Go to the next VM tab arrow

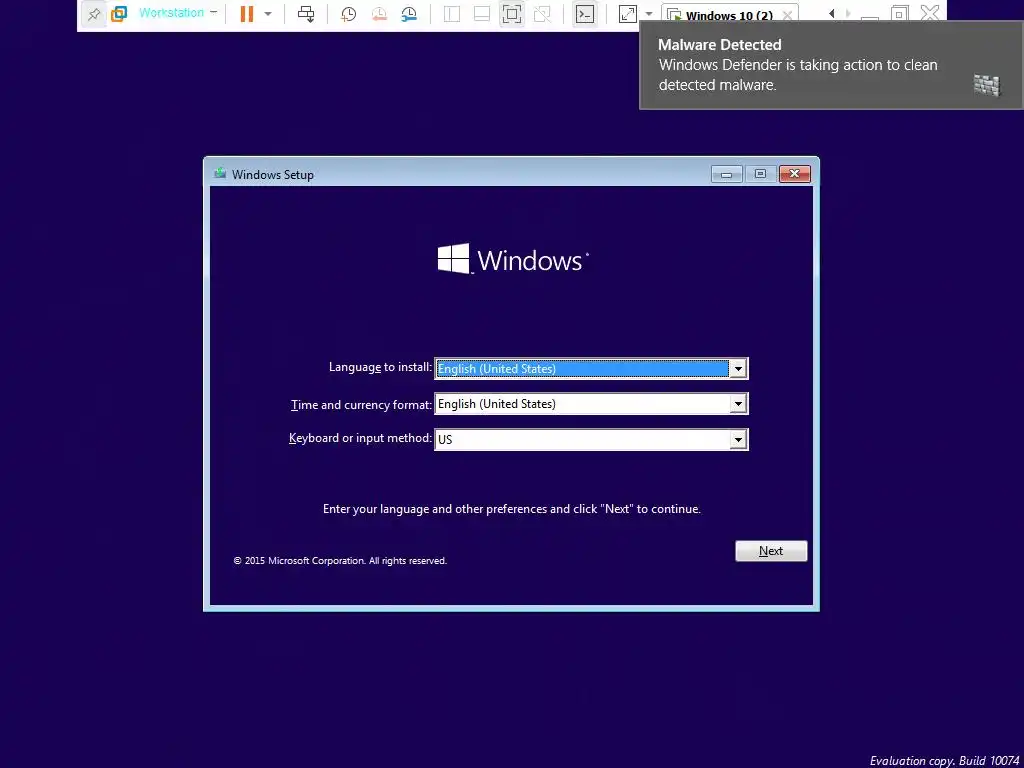point(848,13)
